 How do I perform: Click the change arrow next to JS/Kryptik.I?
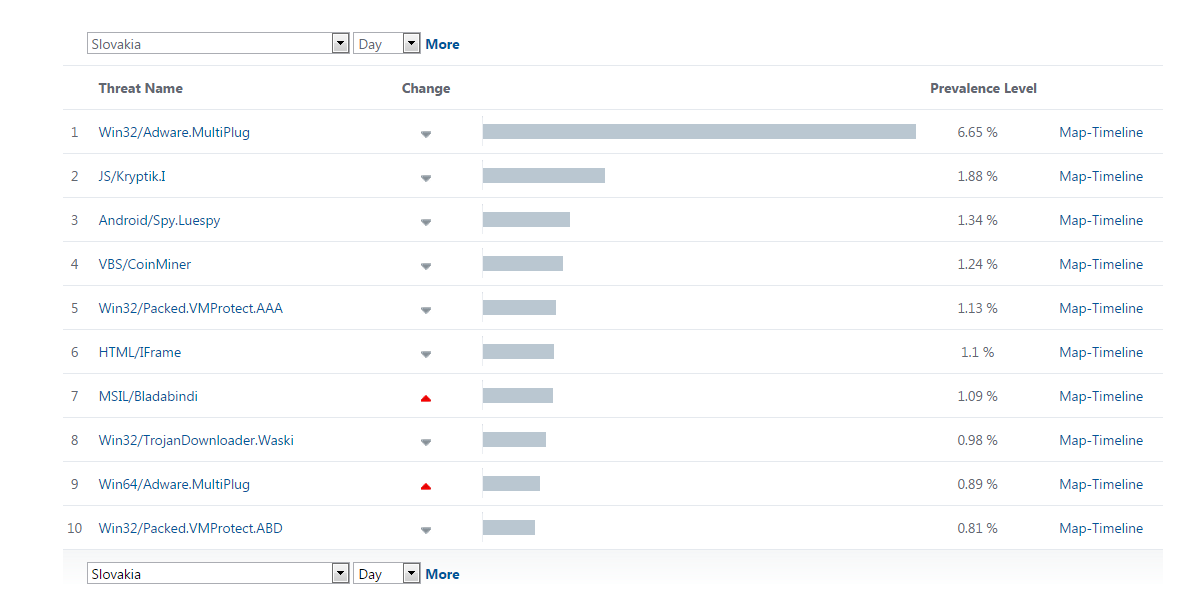tap(426, 177)
